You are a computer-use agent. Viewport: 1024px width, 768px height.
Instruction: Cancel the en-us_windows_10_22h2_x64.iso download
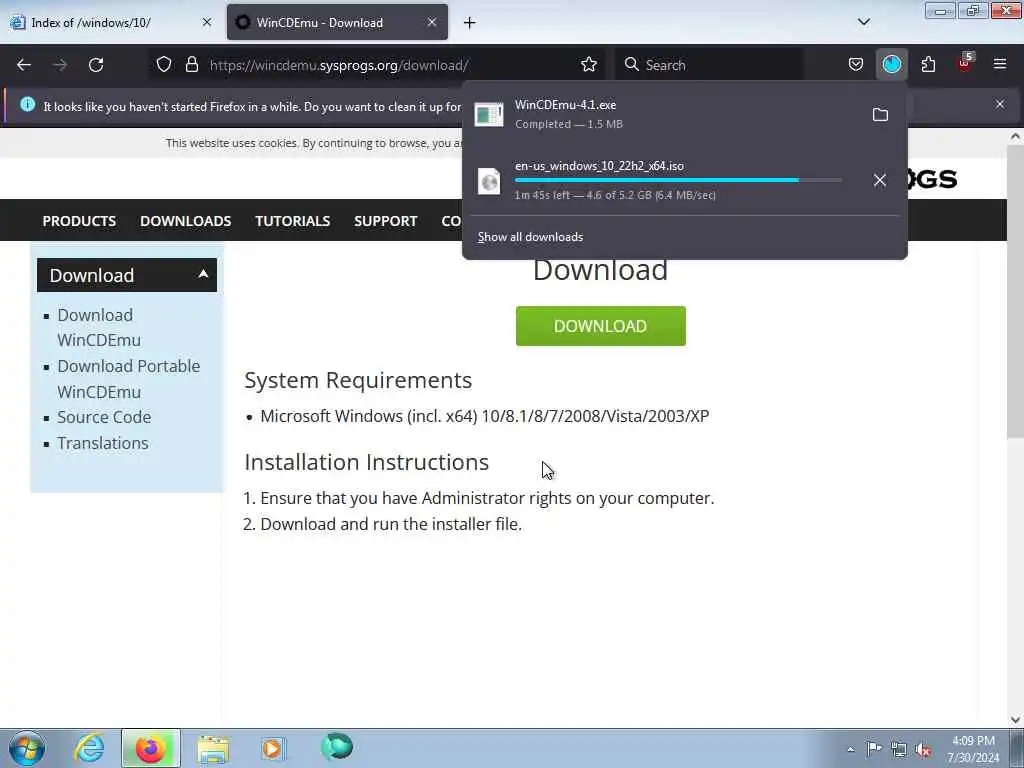pos(880,180)
